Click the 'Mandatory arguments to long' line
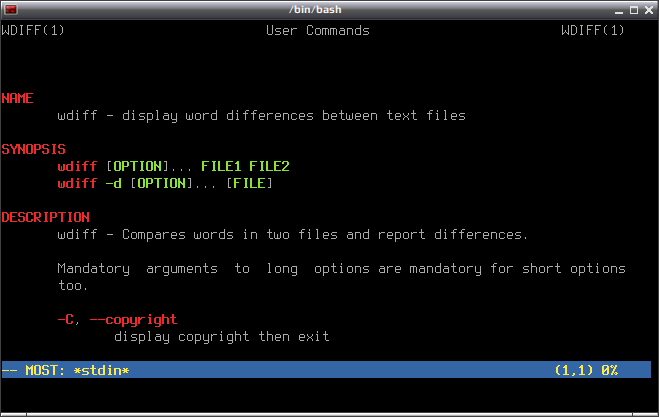Image resolution: width=659 pixels, height=417 pixels. 341,269
